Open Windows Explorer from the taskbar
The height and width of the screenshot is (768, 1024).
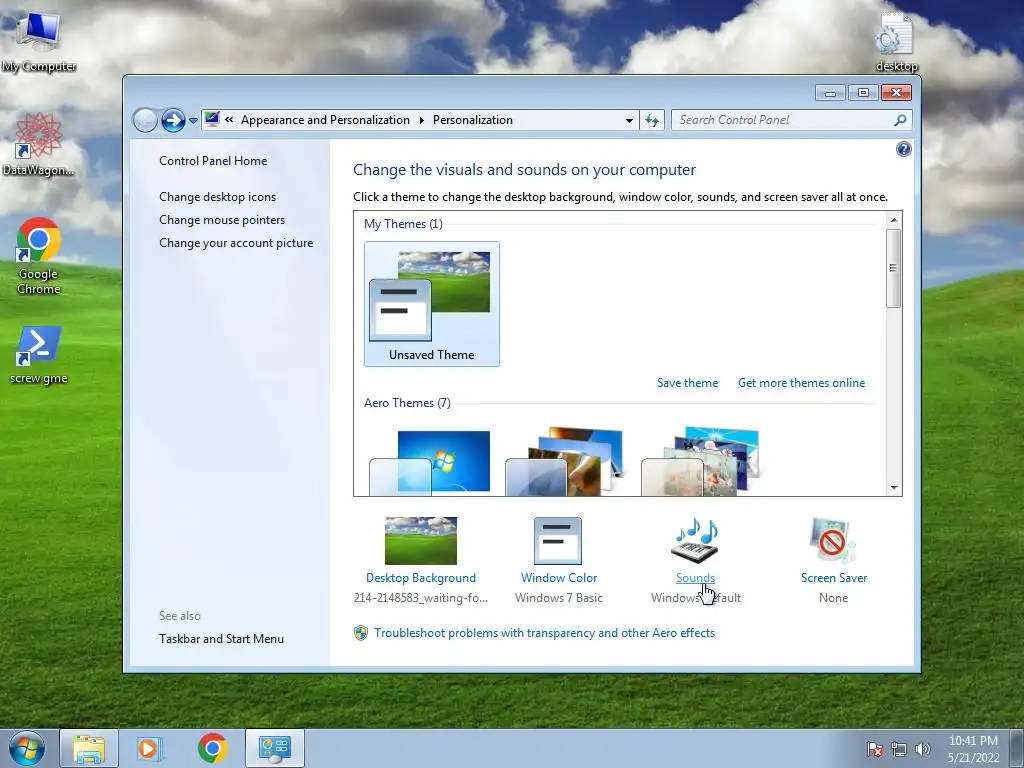(x=89, y=748)
